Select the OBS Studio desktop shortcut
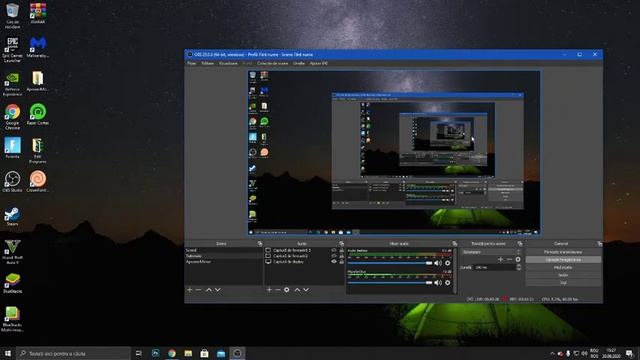 click(12, 182)
